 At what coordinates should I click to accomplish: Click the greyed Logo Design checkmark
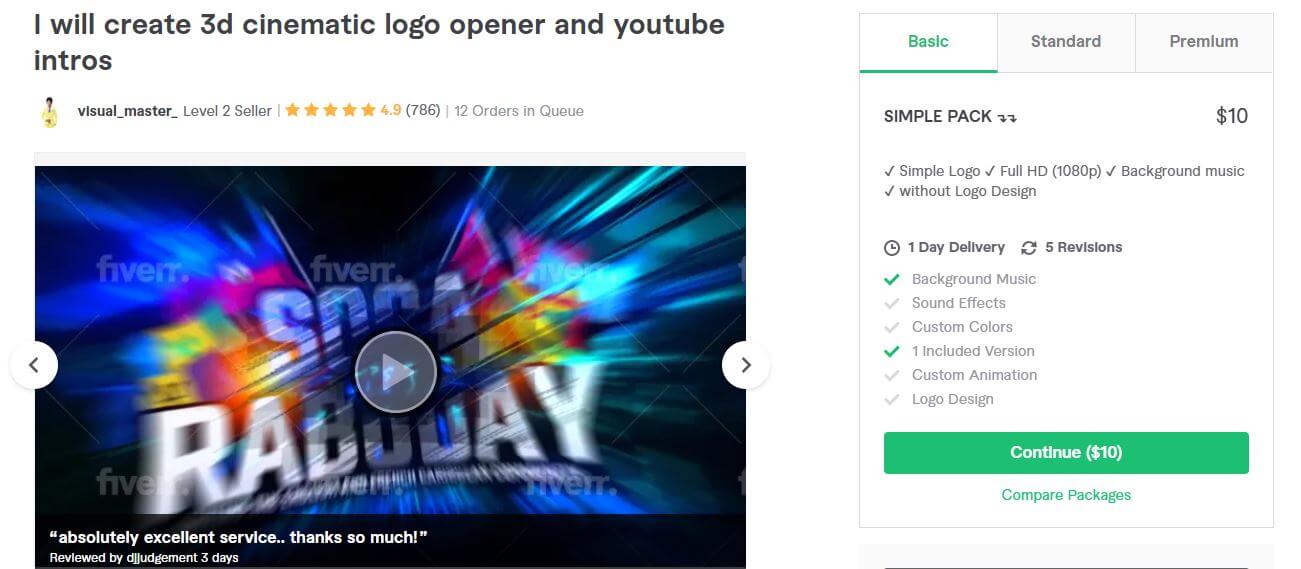(892, 399)
